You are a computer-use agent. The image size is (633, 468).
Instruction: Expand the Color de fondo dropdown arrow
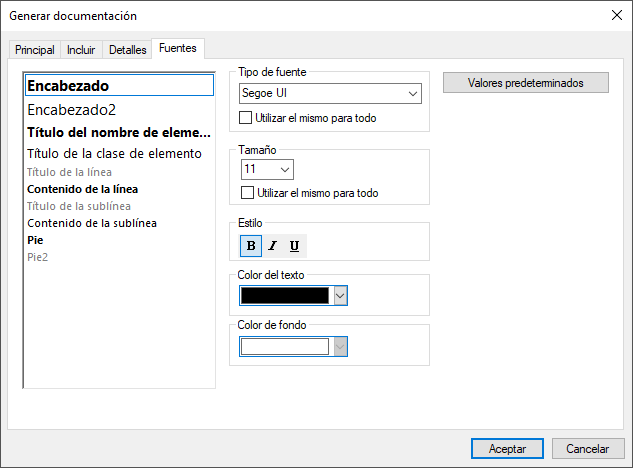(340, 346)
